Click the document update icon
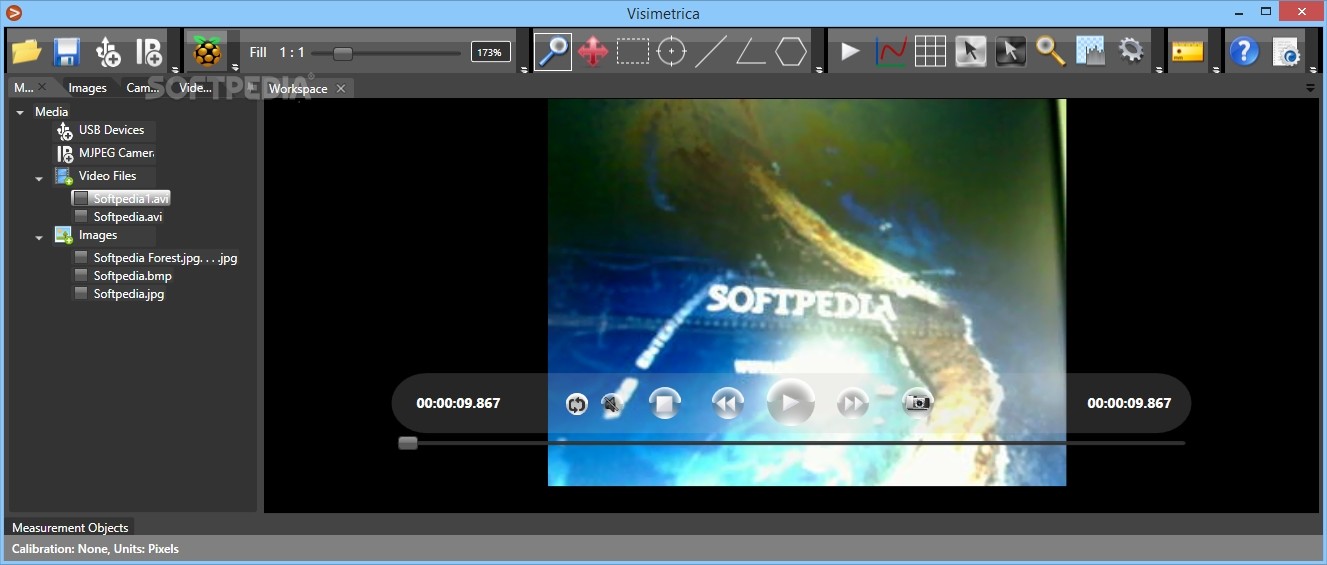This screenshot has height=565, width=1327. [x=1286, y=51]
